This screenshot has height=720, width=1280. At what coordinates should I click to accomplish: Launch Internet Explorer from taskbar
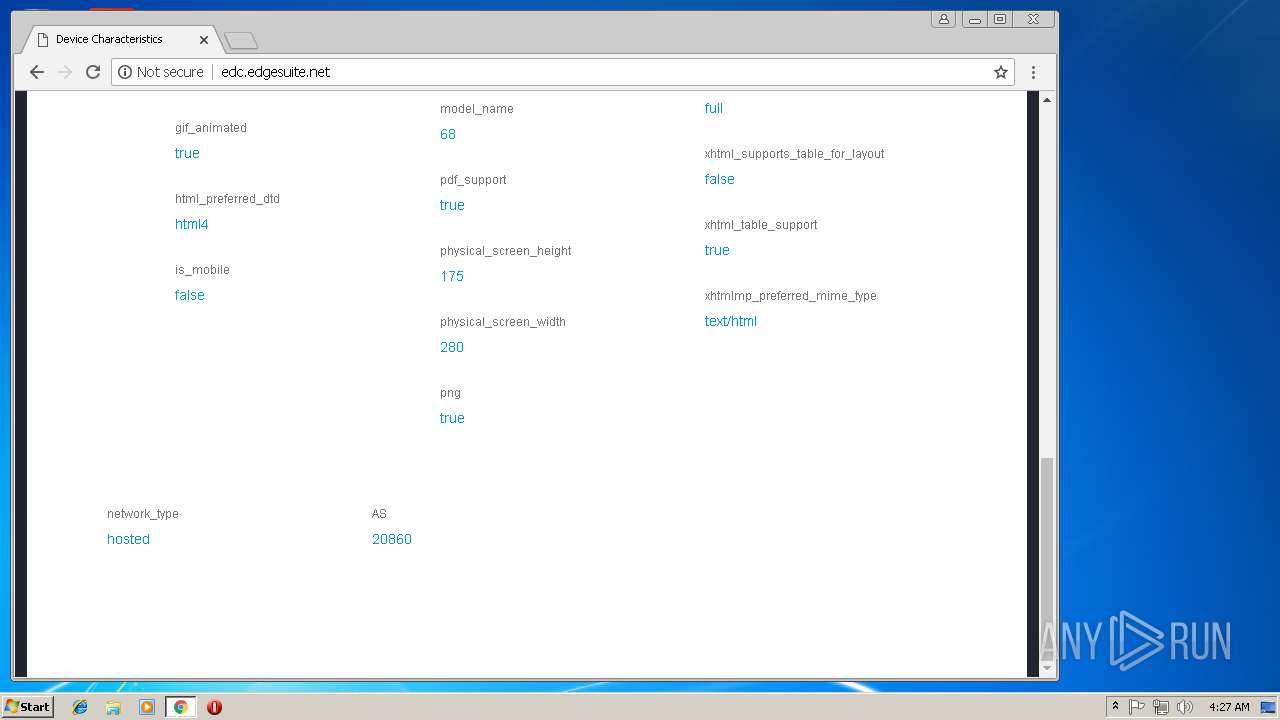click(x=80, y=707)
